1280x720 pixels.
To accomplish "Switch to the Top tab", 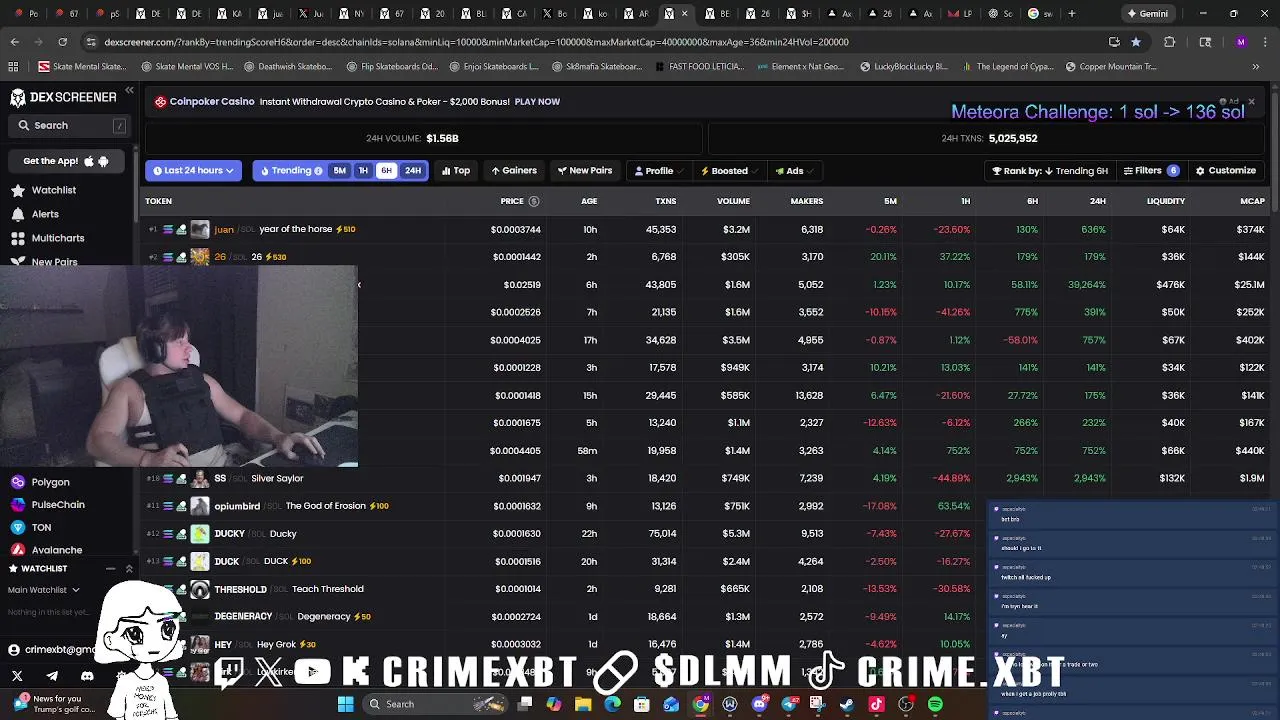I will 456,171.
